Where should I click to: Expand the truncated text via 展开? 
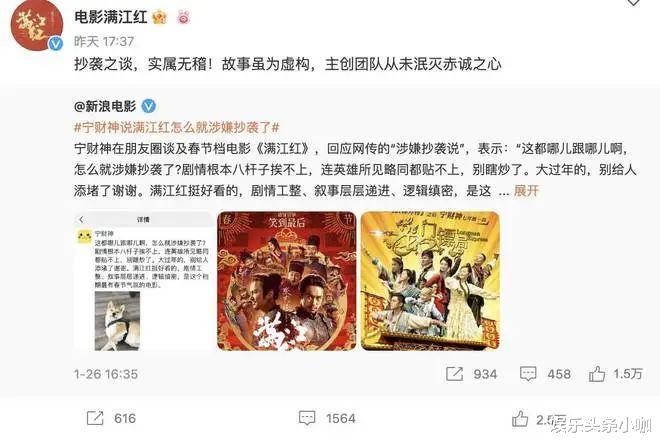coord(526,191)
